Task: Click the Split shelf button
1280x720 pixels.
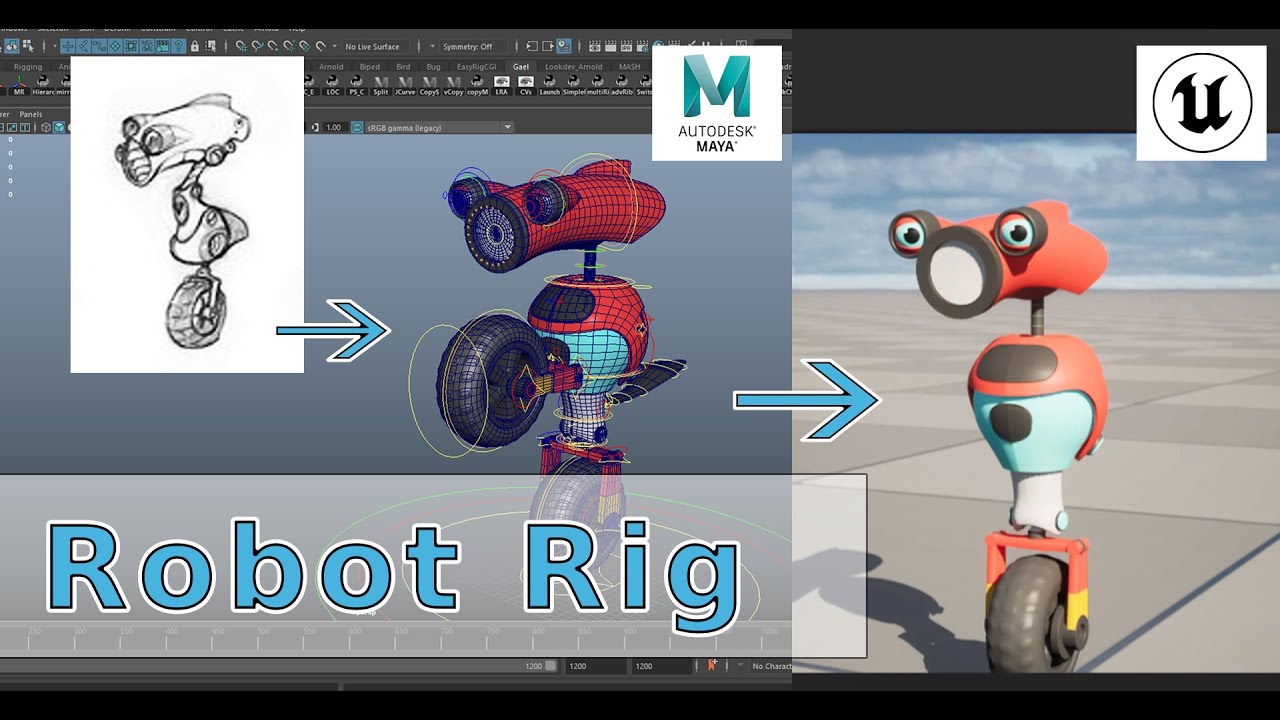Action: [x=381, y=85]
